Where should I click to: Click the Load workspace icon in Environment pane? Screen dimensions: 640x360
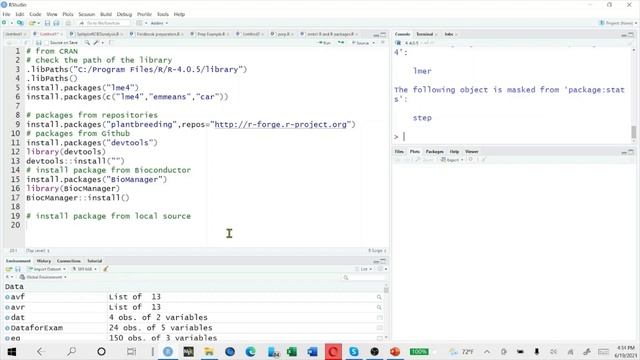click(x=9, y=269)
